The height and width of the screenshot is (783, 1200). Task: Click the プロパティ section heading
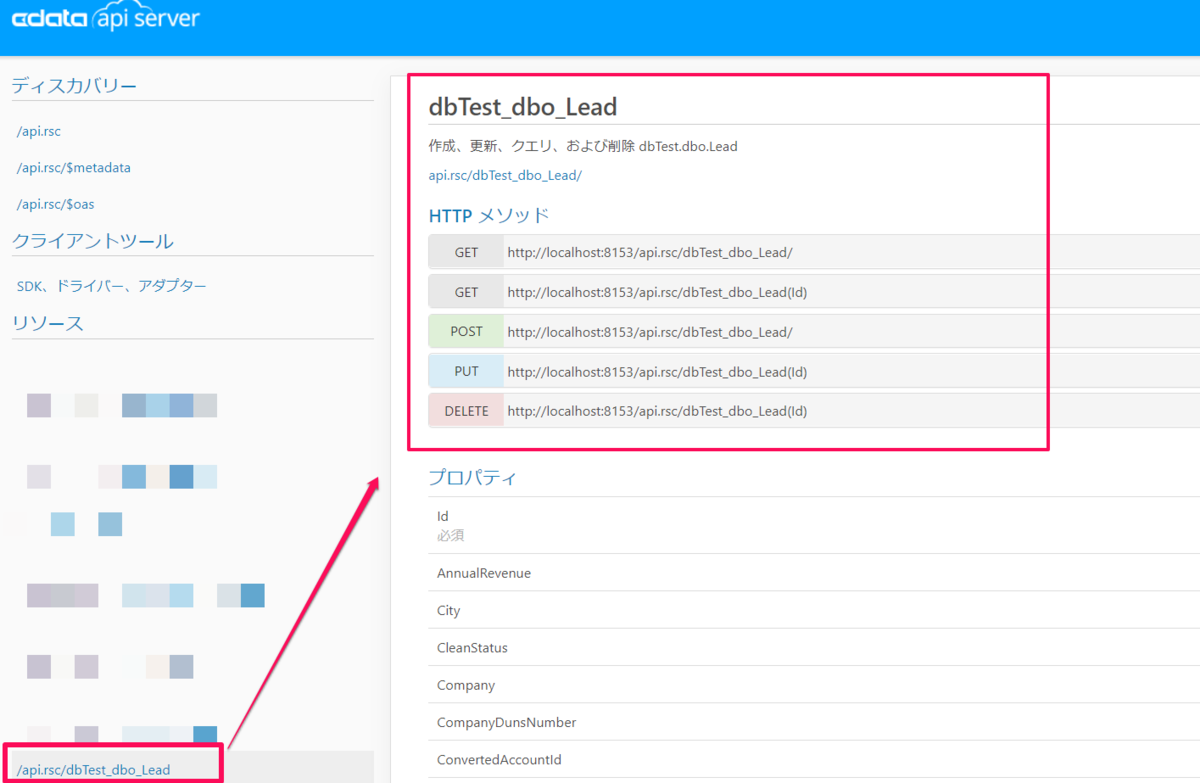[473, 477]
